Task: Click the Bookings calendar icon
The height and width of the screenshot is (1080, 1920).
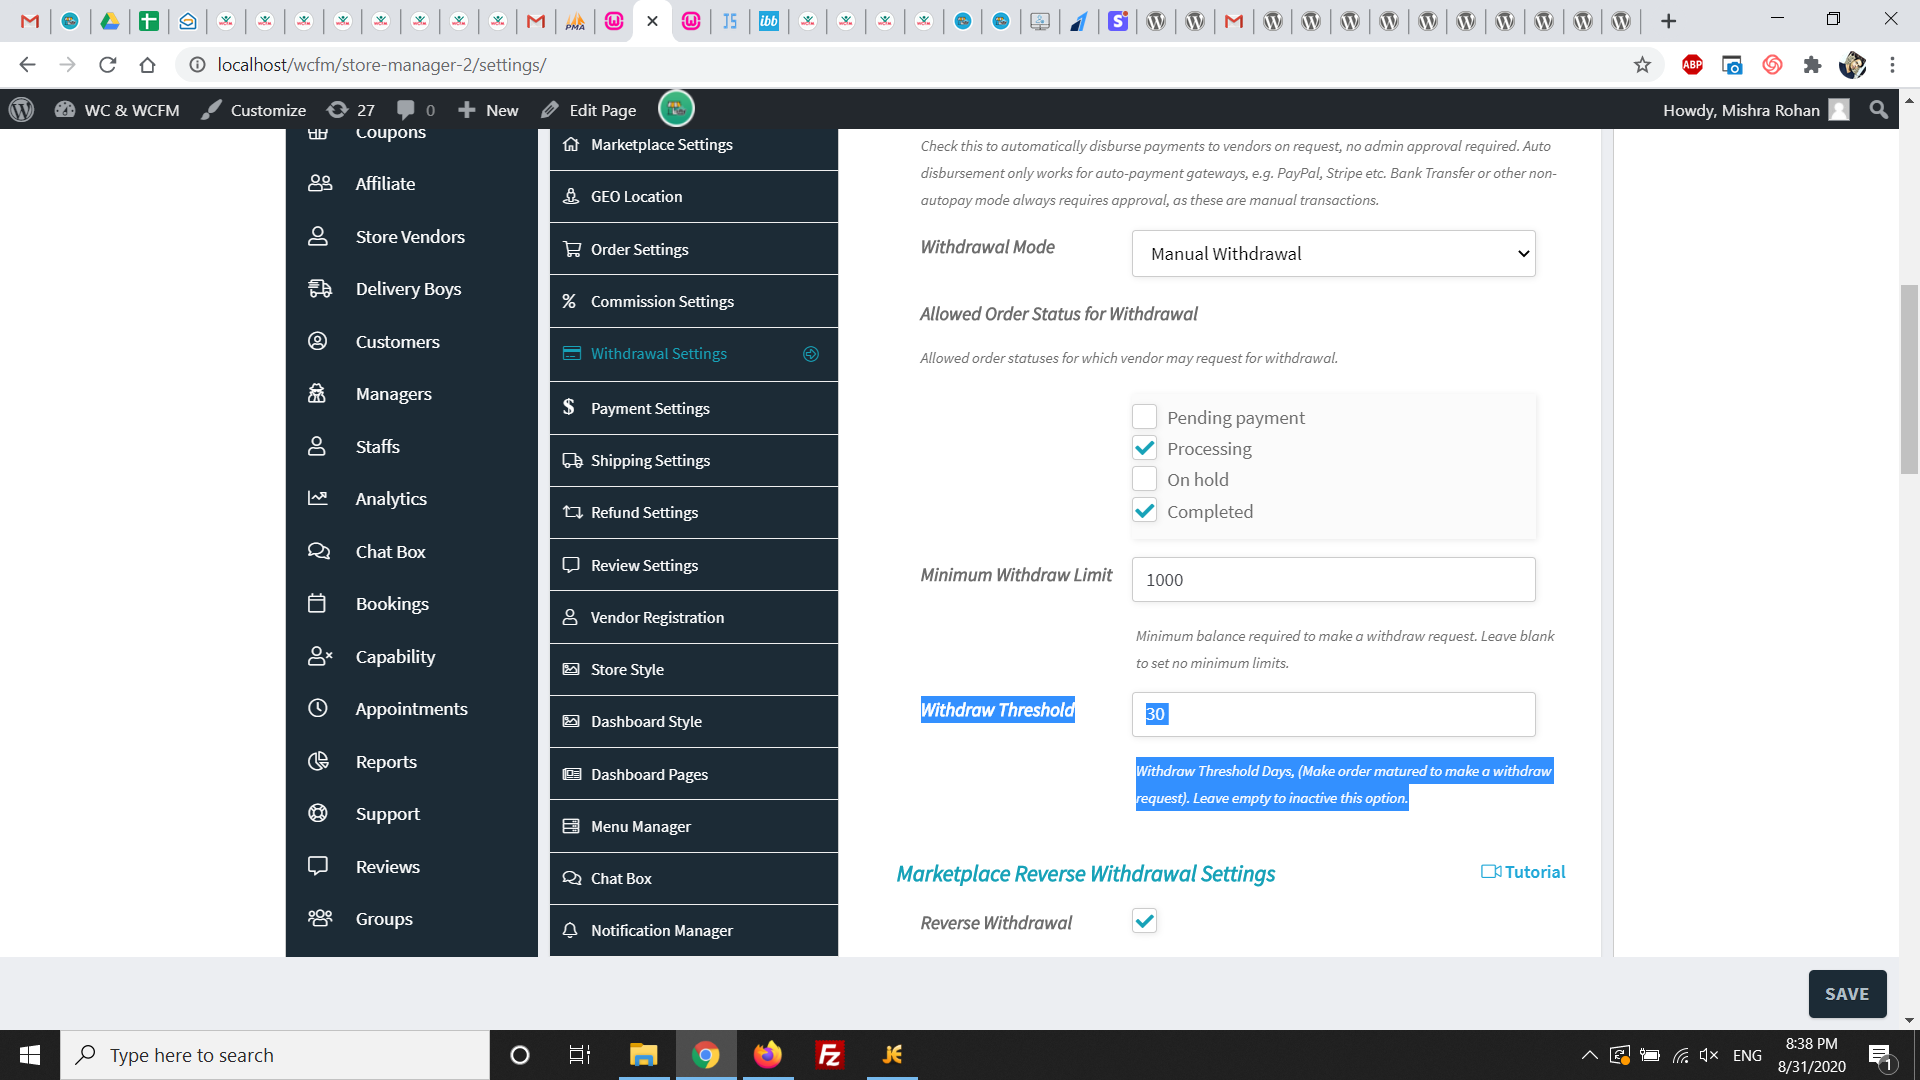Action: pos(317,603)
